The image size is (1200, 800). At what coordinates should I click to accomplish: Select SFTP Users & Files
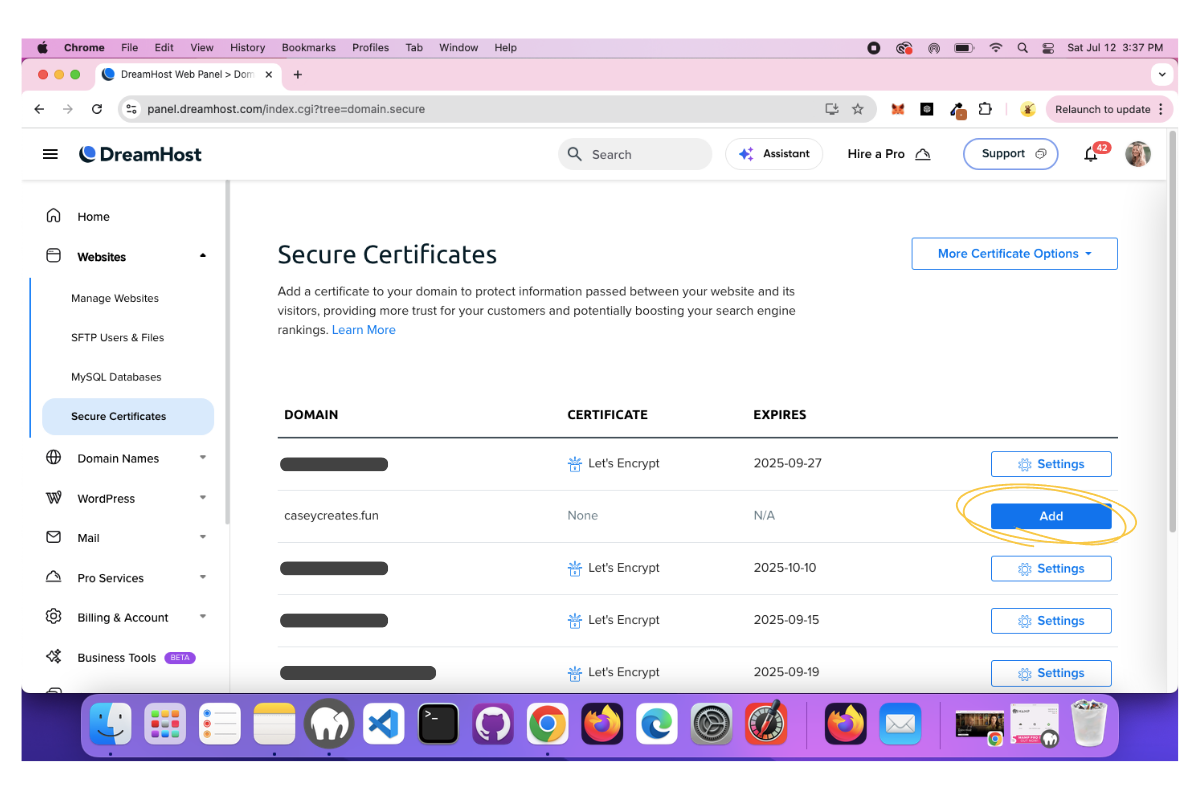tap(118, 337)
